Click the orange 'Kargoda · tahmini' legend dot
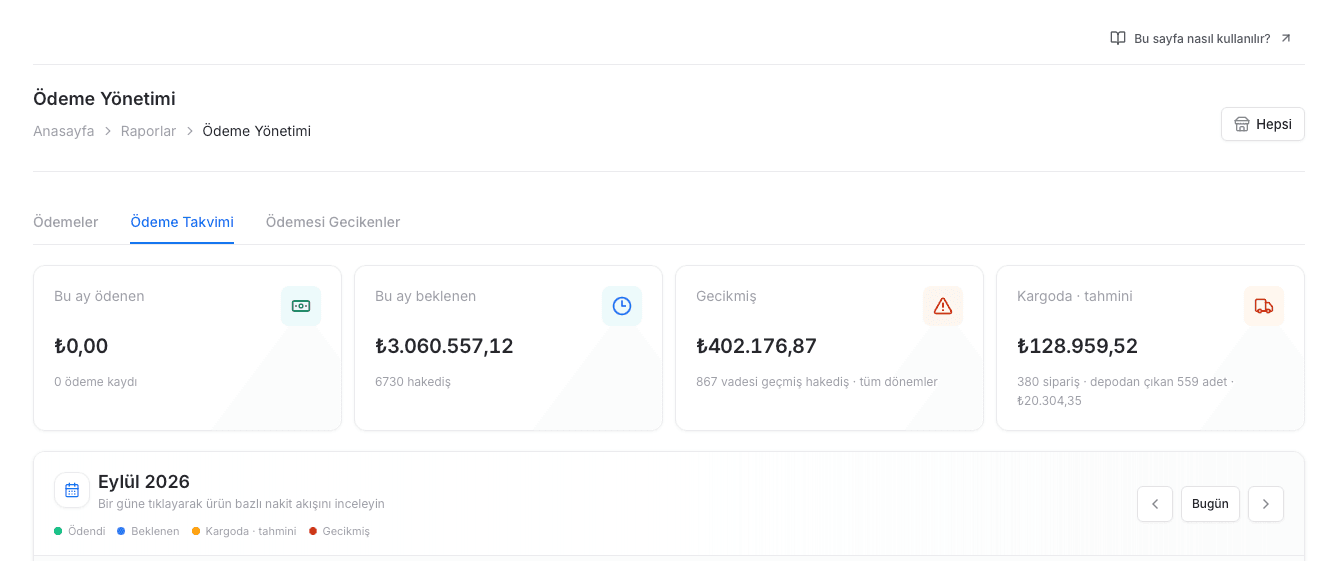Viewport: 1340px width, 561px height. pos(196,531)
